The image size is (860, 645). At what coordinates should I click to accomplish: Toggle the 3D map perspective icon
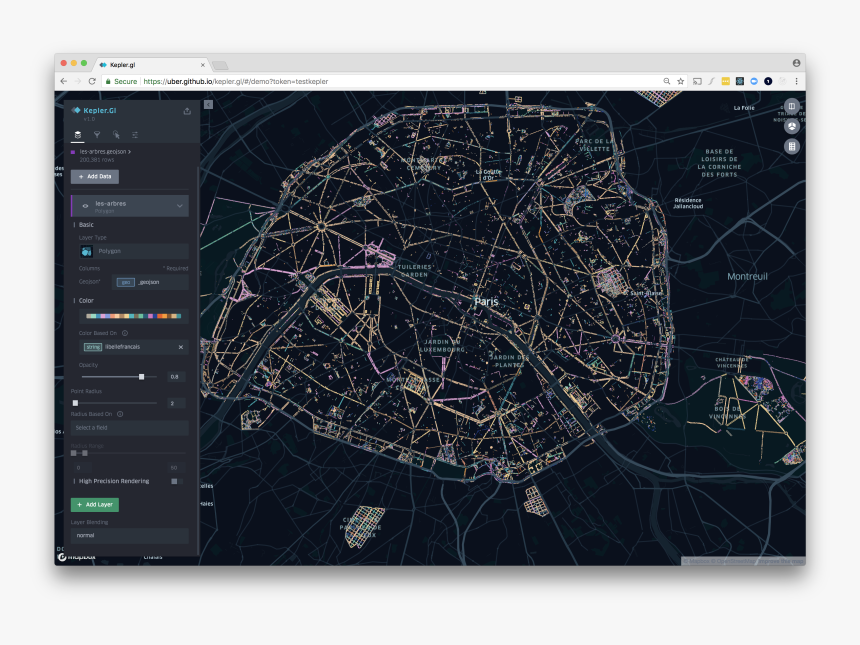tap(791, 127)
